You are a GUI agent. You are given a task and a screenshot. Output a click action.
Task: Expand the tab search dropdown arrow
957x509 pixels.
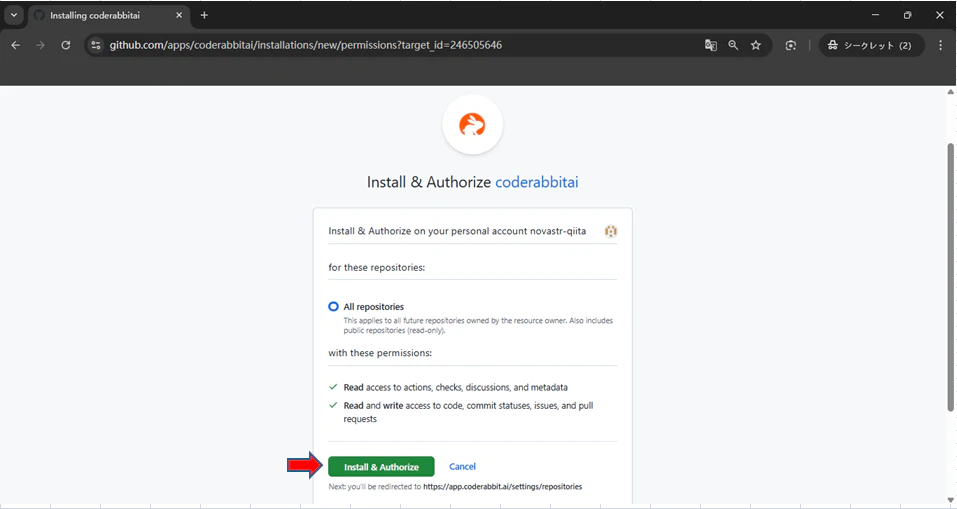(x=13, y=15)
